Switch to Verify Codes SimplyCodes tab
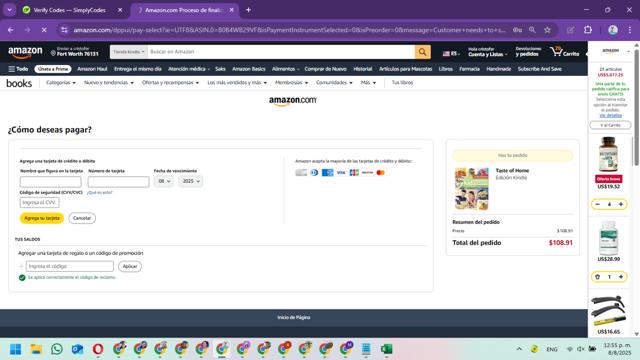The width and height of the screenshot is (640, 360). 69,10
